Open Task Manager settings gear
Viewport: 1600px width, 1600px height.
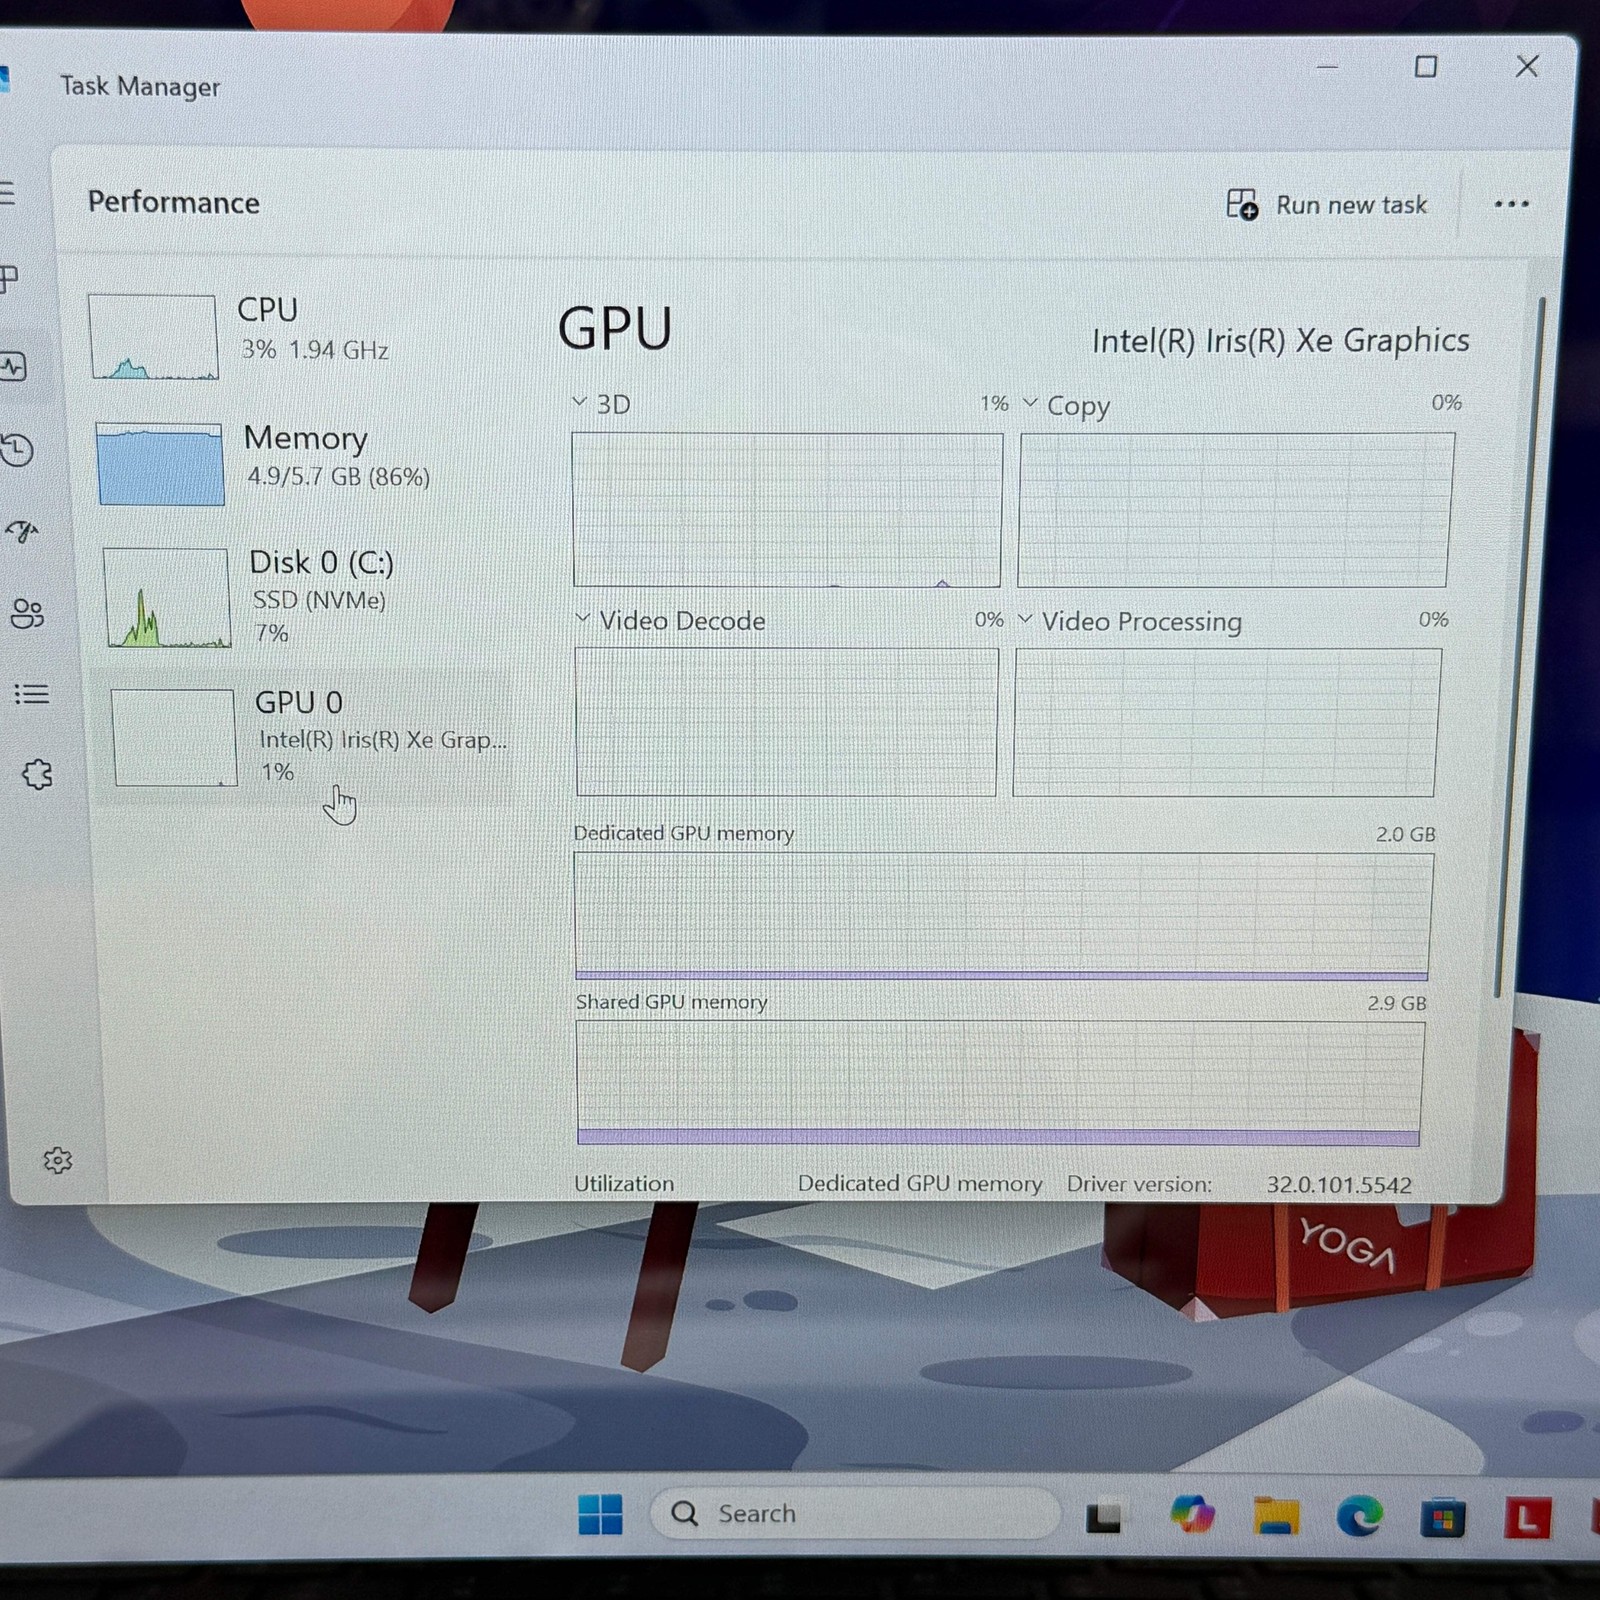pyautogui.click(x=58, y=1160)
